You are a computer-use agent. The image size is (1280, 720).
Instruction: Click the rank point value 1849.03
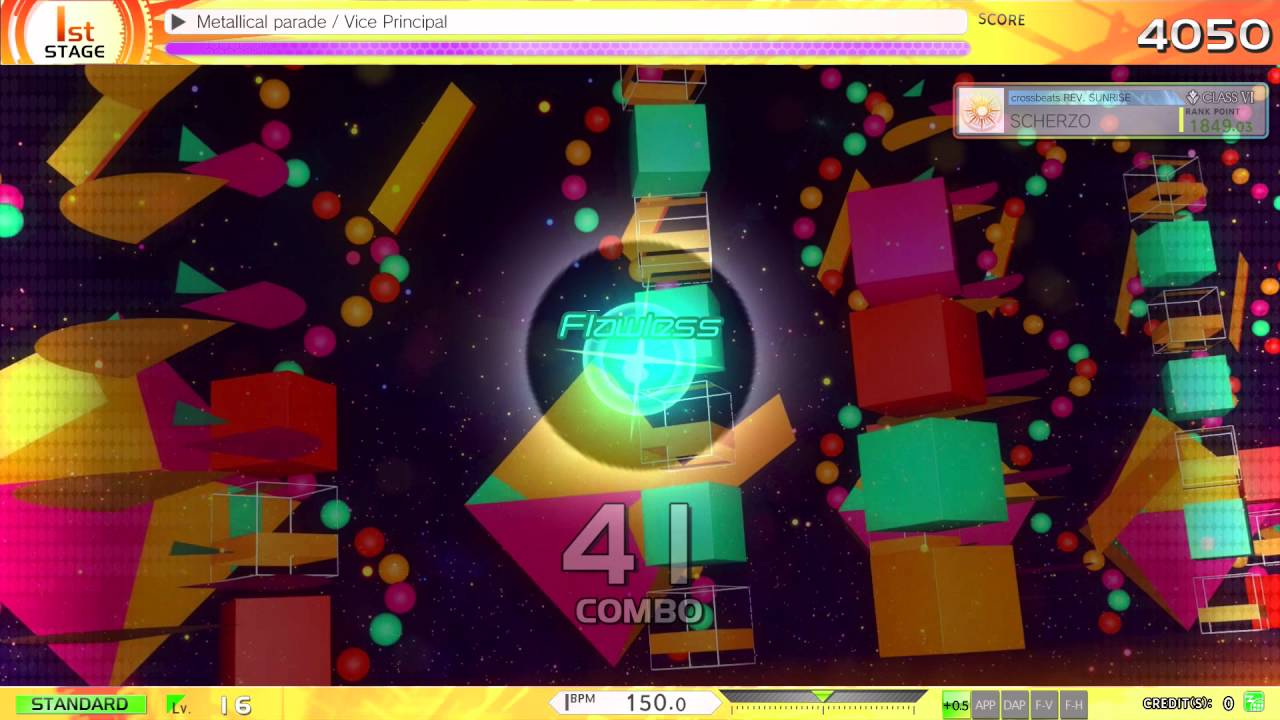tap(1220, 126)
